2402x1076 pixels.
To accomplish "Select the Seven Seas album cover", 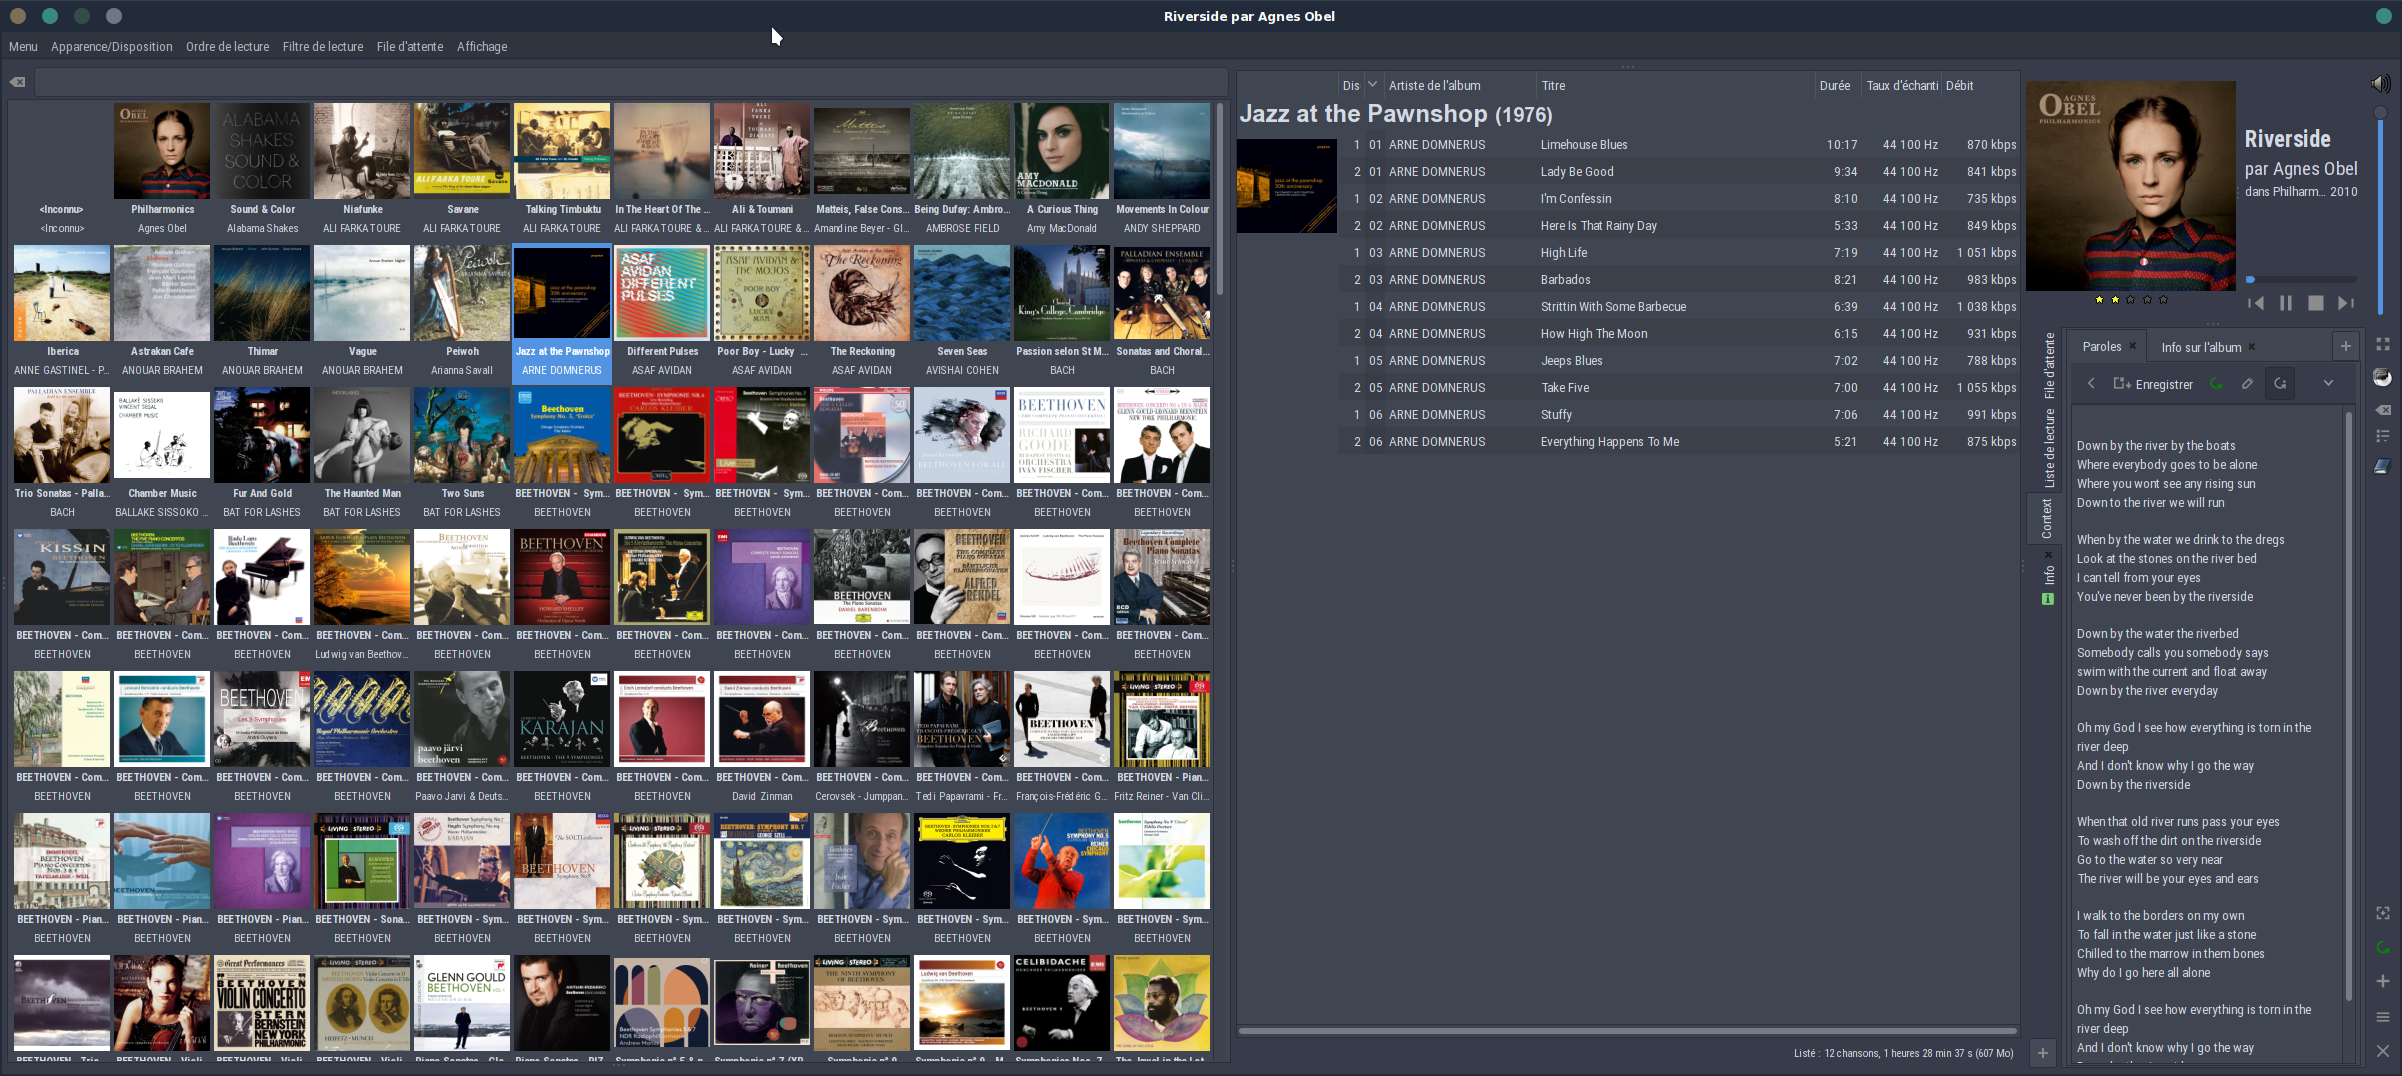I will pos(962,293).
